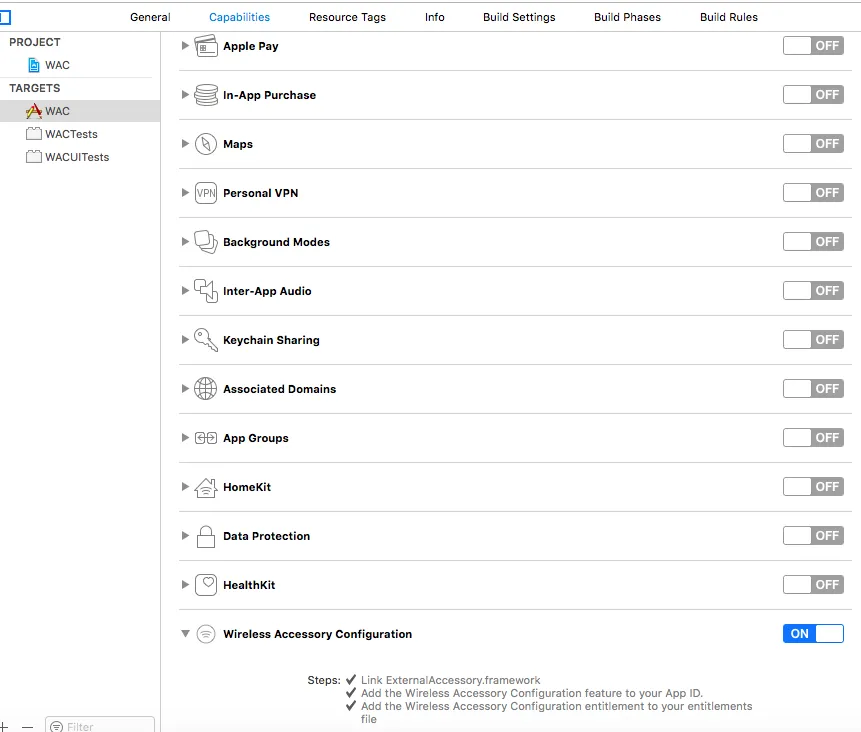Select the Capabilities tab
Viewport: 861px width, 732px height.
[x=239, y=17]
